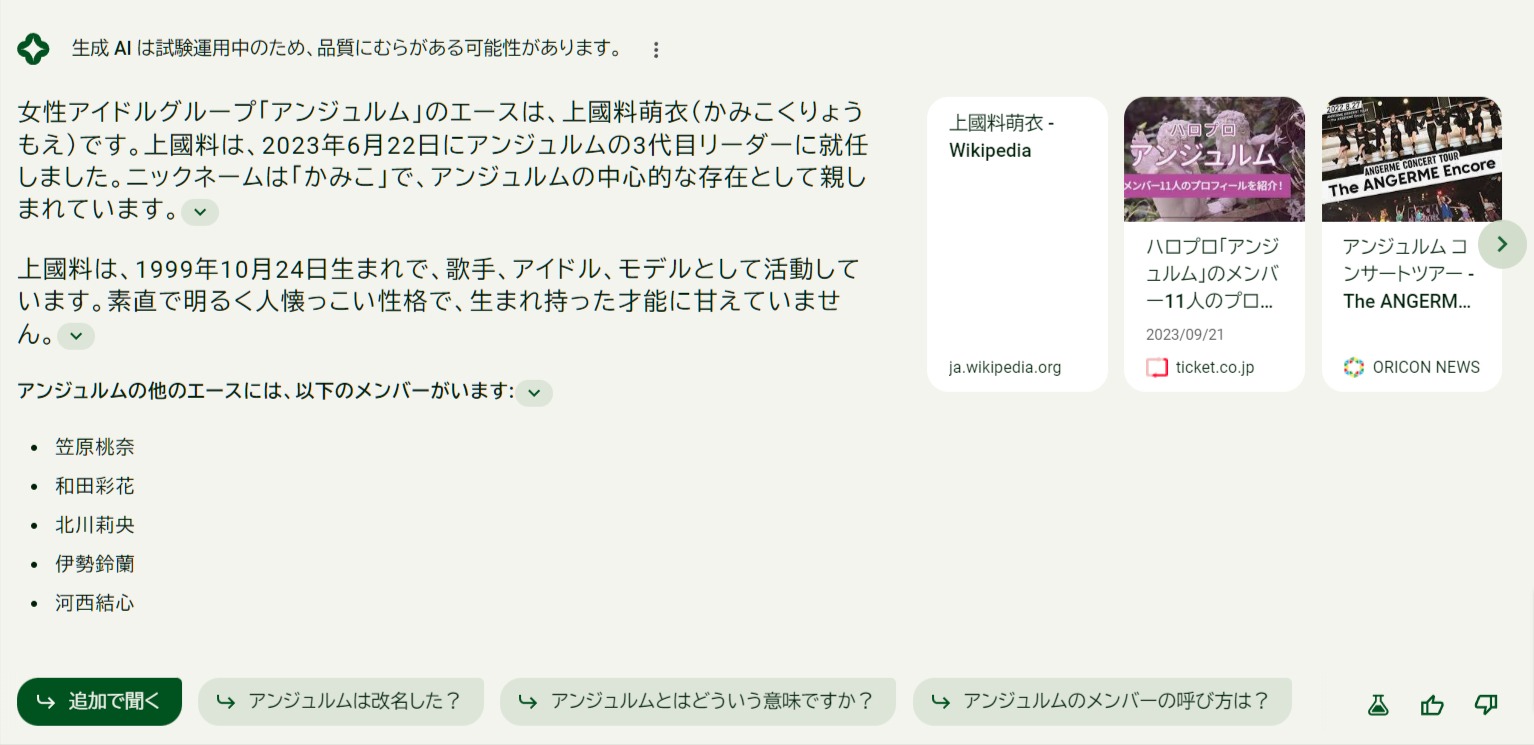Image resolution: width=1534 pixels, height=745 pixels.
Task: Click the list item 笠原桃奈
Action: (x=95, y=447)
